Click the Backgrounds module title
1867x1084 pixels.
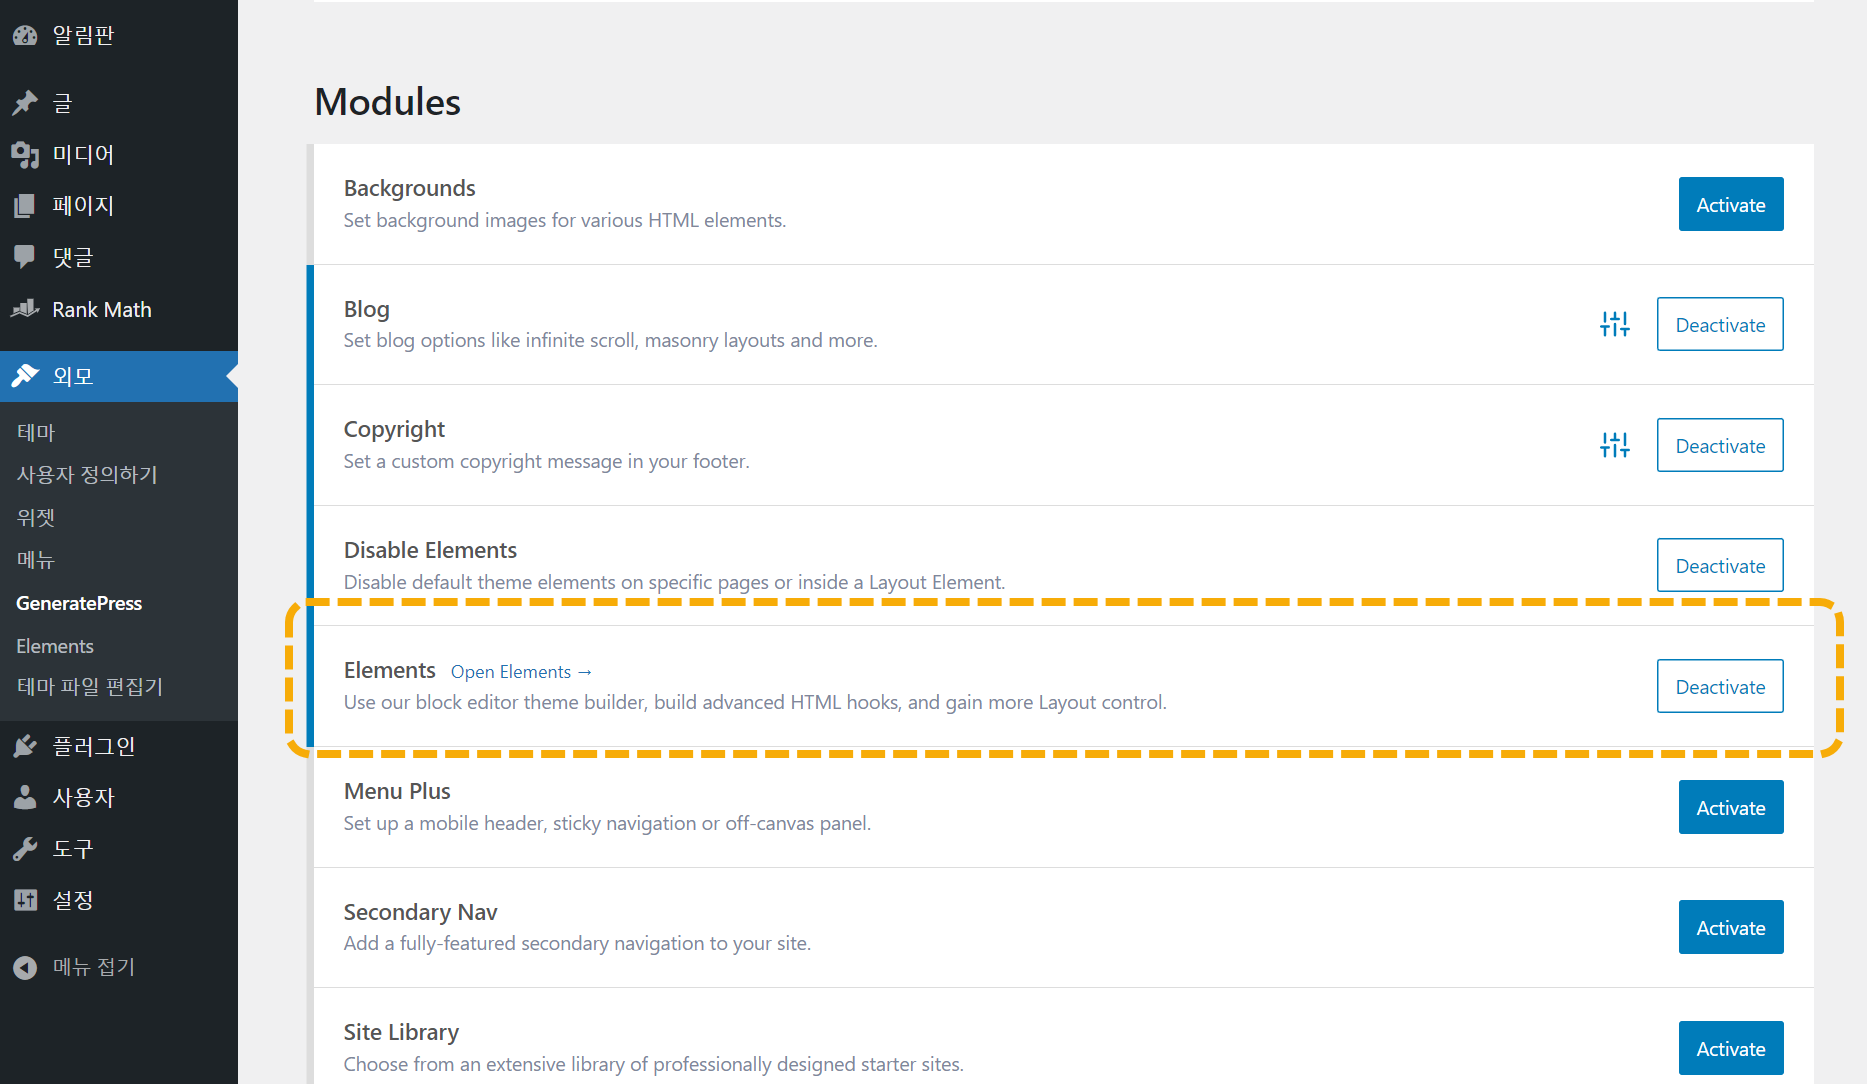point(410,188)
